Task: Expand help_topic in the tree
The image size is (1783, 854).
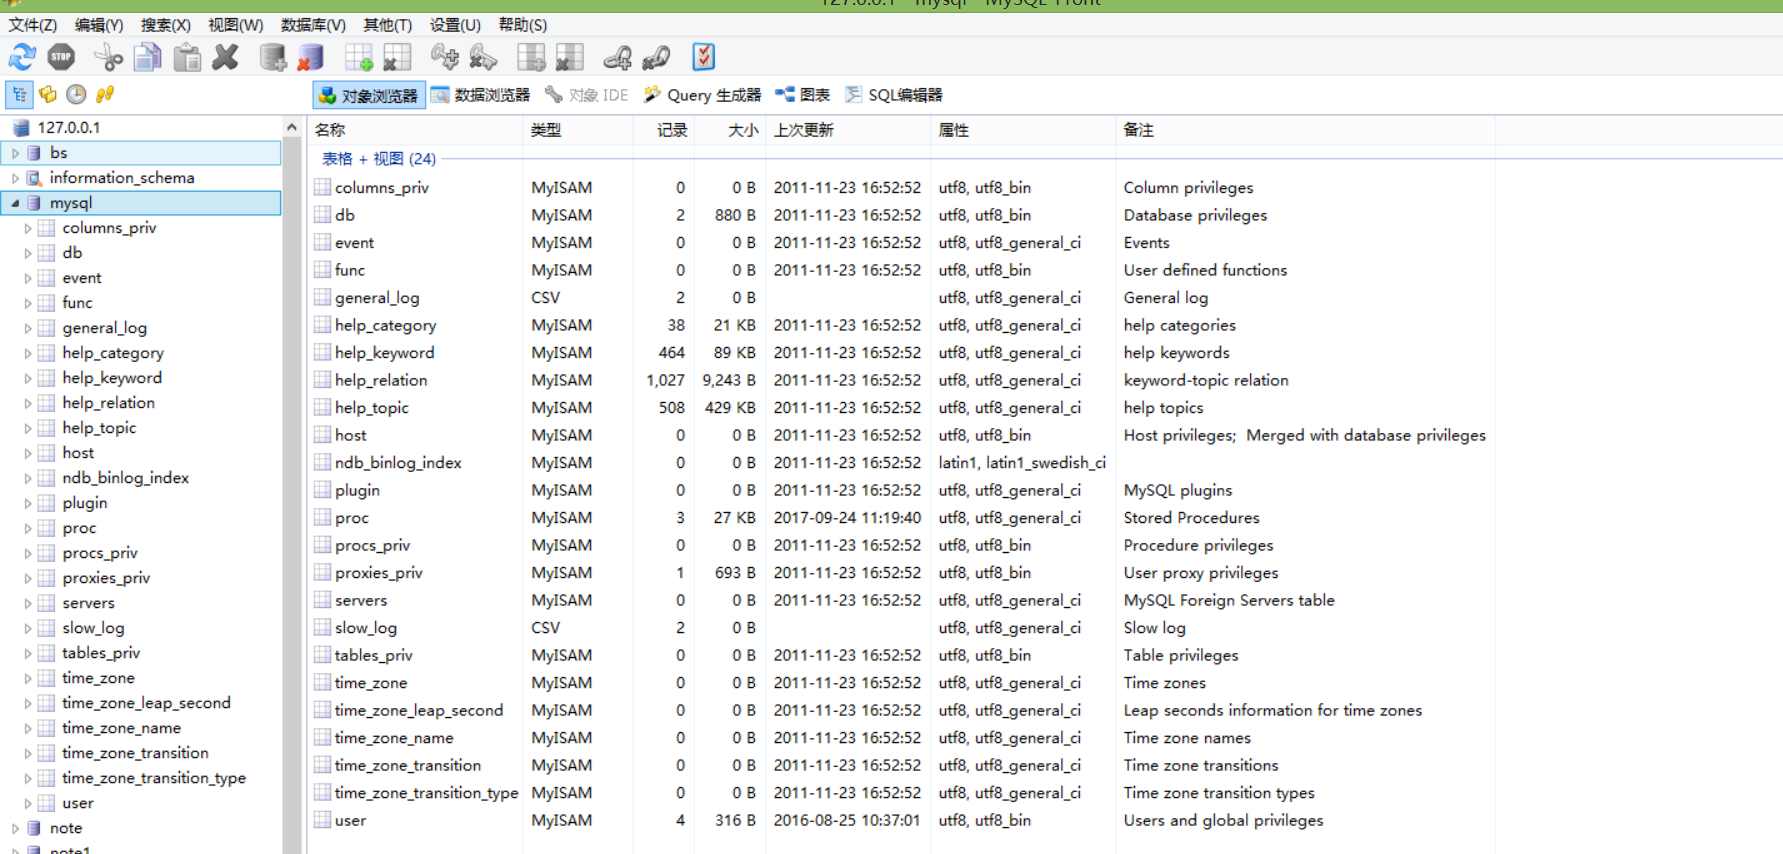Action: point(28,428)
